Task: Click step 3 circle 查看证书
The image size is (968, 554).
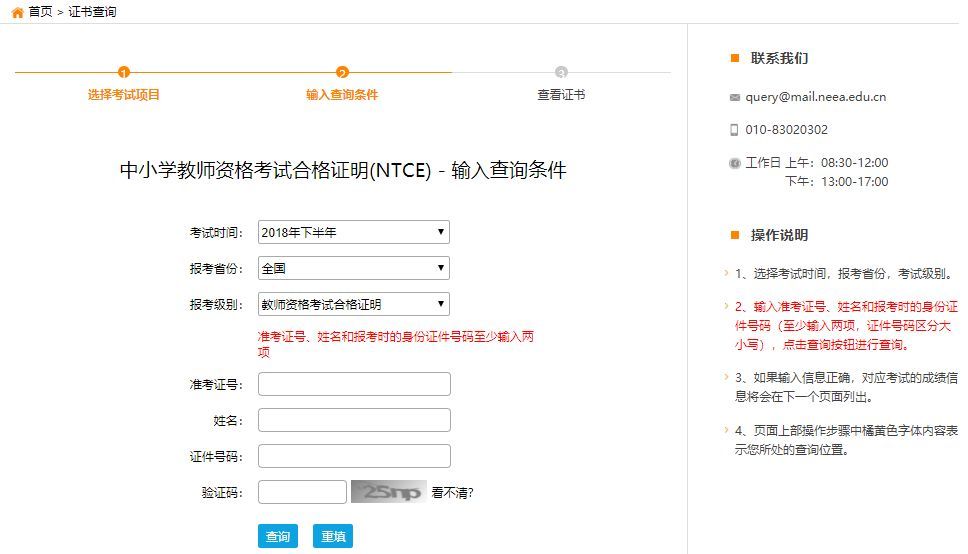Action: tap(561, 72)
